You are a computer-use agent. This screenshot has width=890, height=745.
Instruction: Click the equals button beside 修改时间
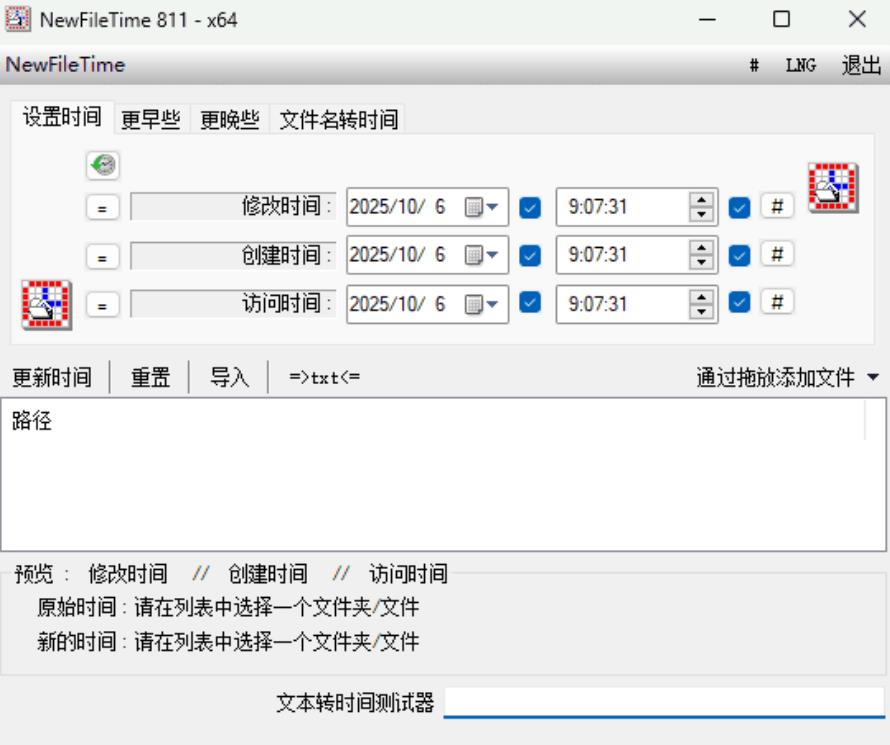click(x=102, y=209)
